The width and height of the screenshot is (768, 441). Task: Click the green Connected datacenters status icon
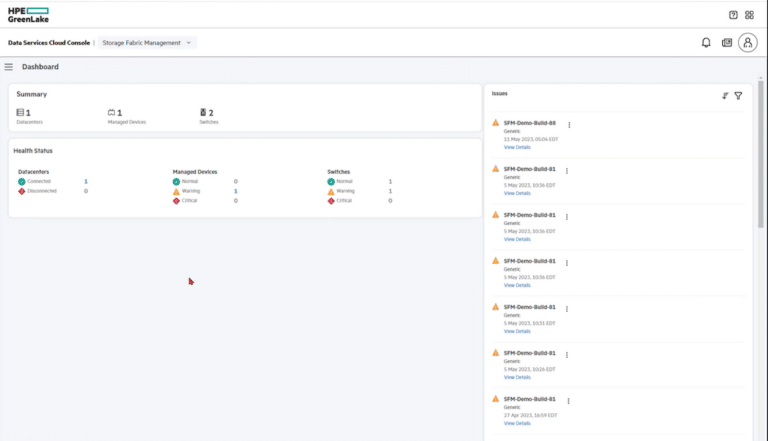[22, 181]
